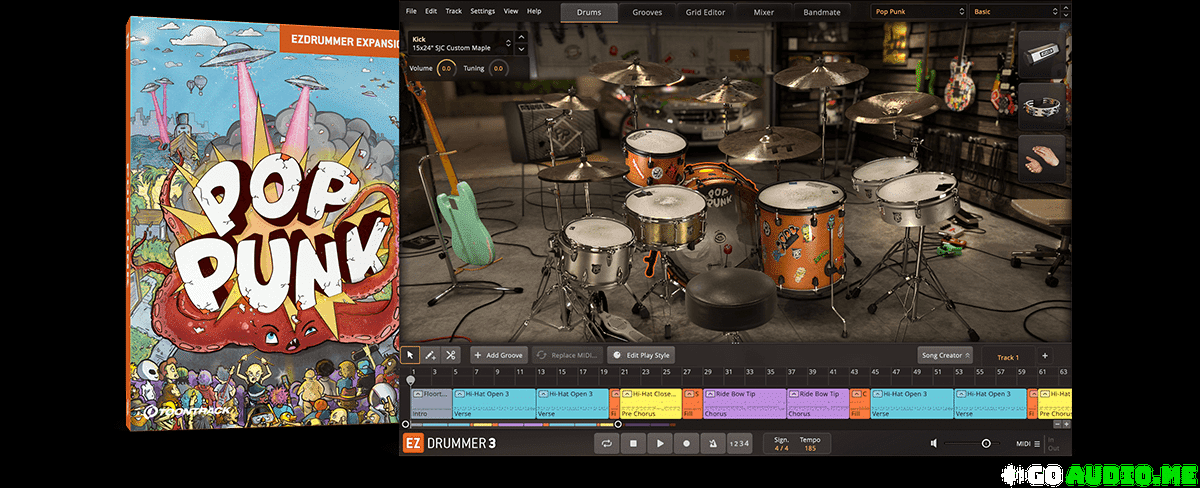1200x488 pixels.
Task: Click the Replace MIDI button
Action: [567, 355]
